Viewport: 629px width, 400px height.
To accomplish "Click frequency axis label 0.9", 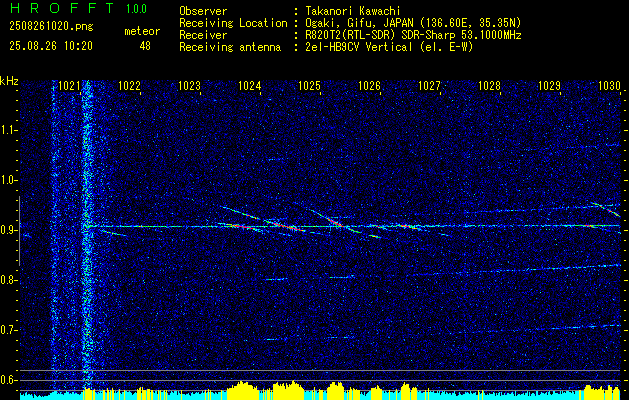I will [8, 230].
